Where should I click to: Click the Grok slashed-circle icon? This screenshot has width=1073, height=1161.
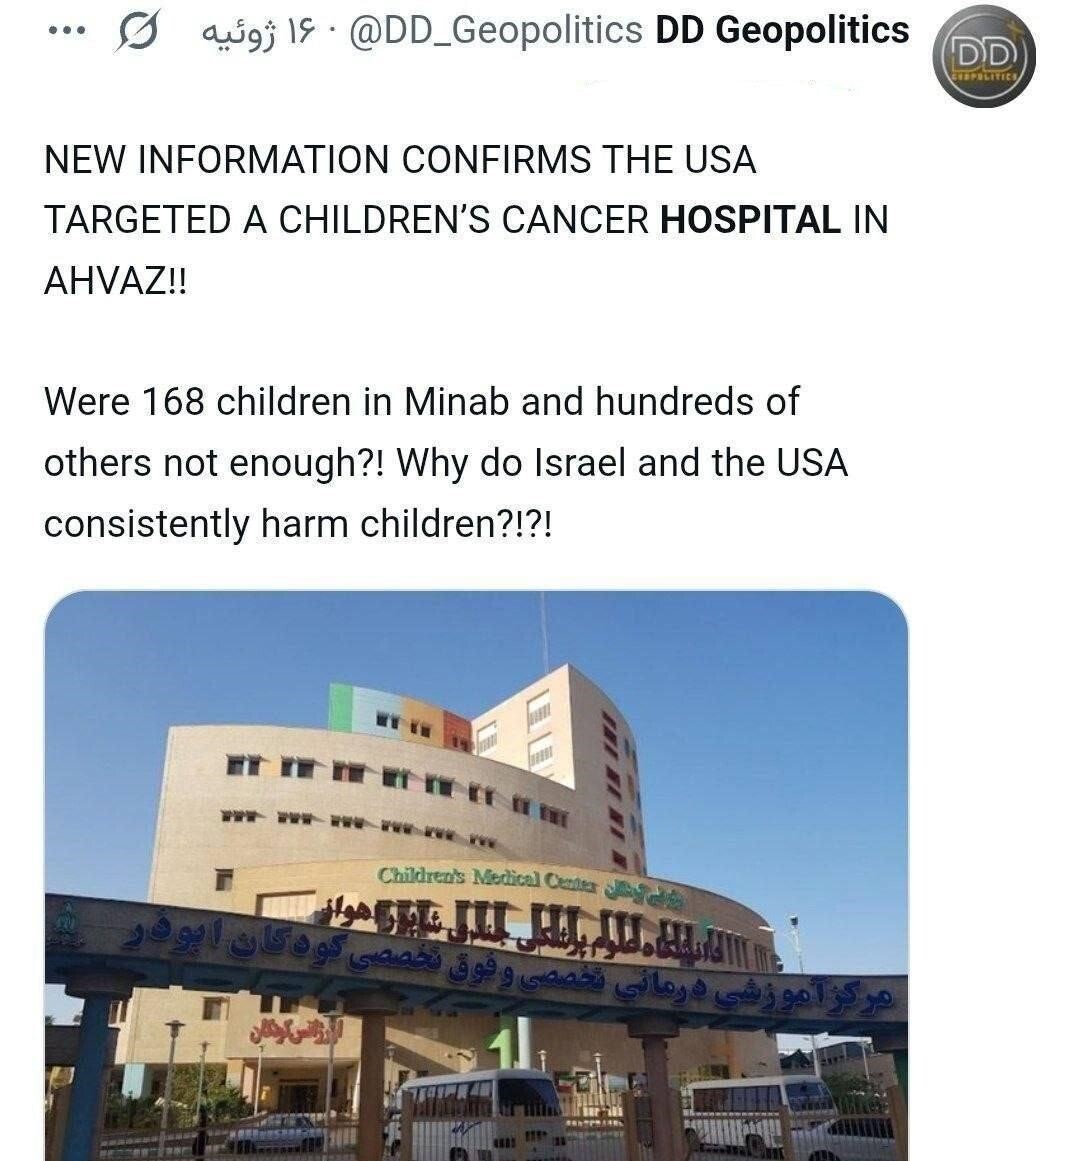pyautogui.click(x=138, y=33)
